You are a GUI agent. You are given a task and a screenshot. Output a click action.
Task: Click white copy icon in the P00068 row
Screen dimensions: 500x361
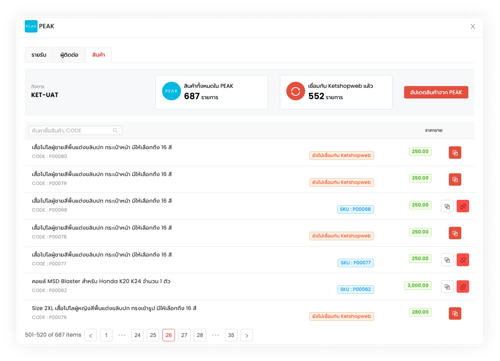point(447,206)
